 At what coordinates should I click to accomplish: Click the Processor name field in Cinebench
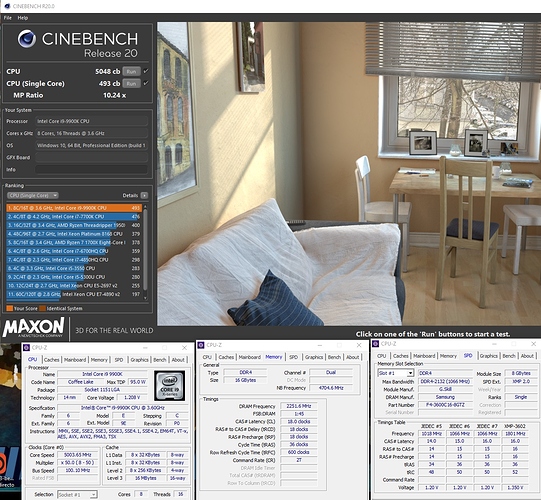coord(91,121)
